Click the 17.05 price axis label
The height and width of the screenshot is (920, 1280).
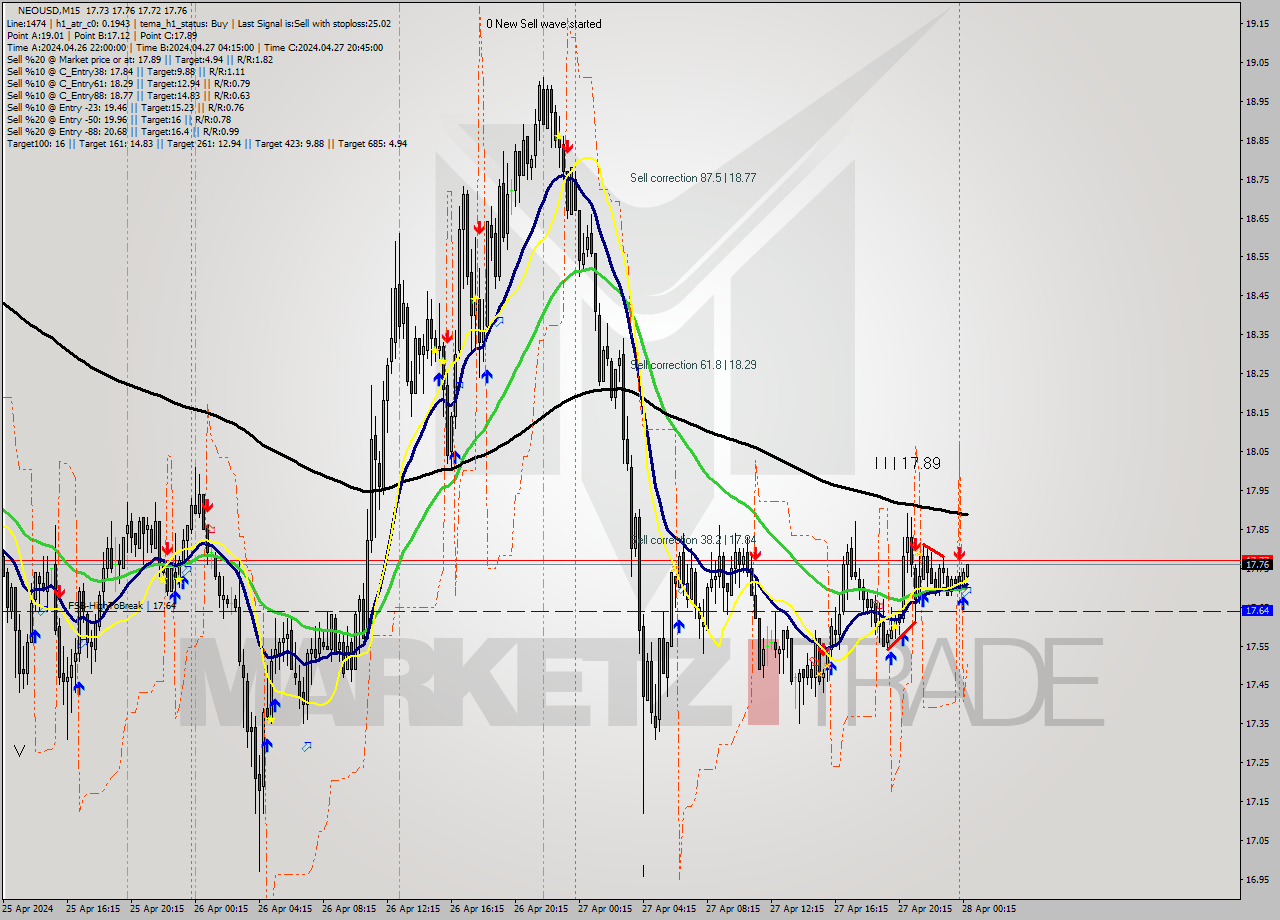(x=1257, y=841)
